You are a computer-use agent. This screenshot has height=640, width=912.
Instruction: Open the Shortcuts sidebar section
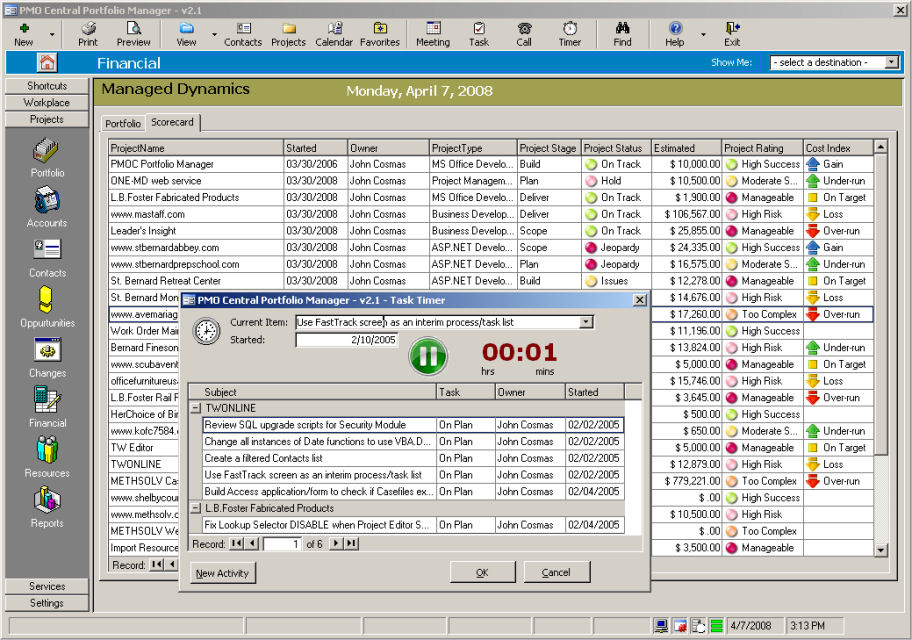click(x=47, y=86)
